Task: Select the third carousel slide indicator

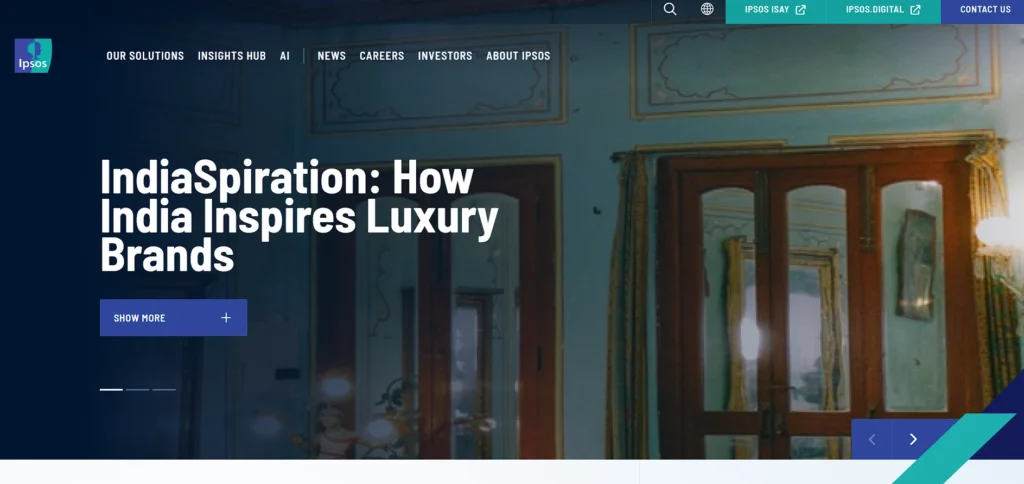Action: pos(164,389)
